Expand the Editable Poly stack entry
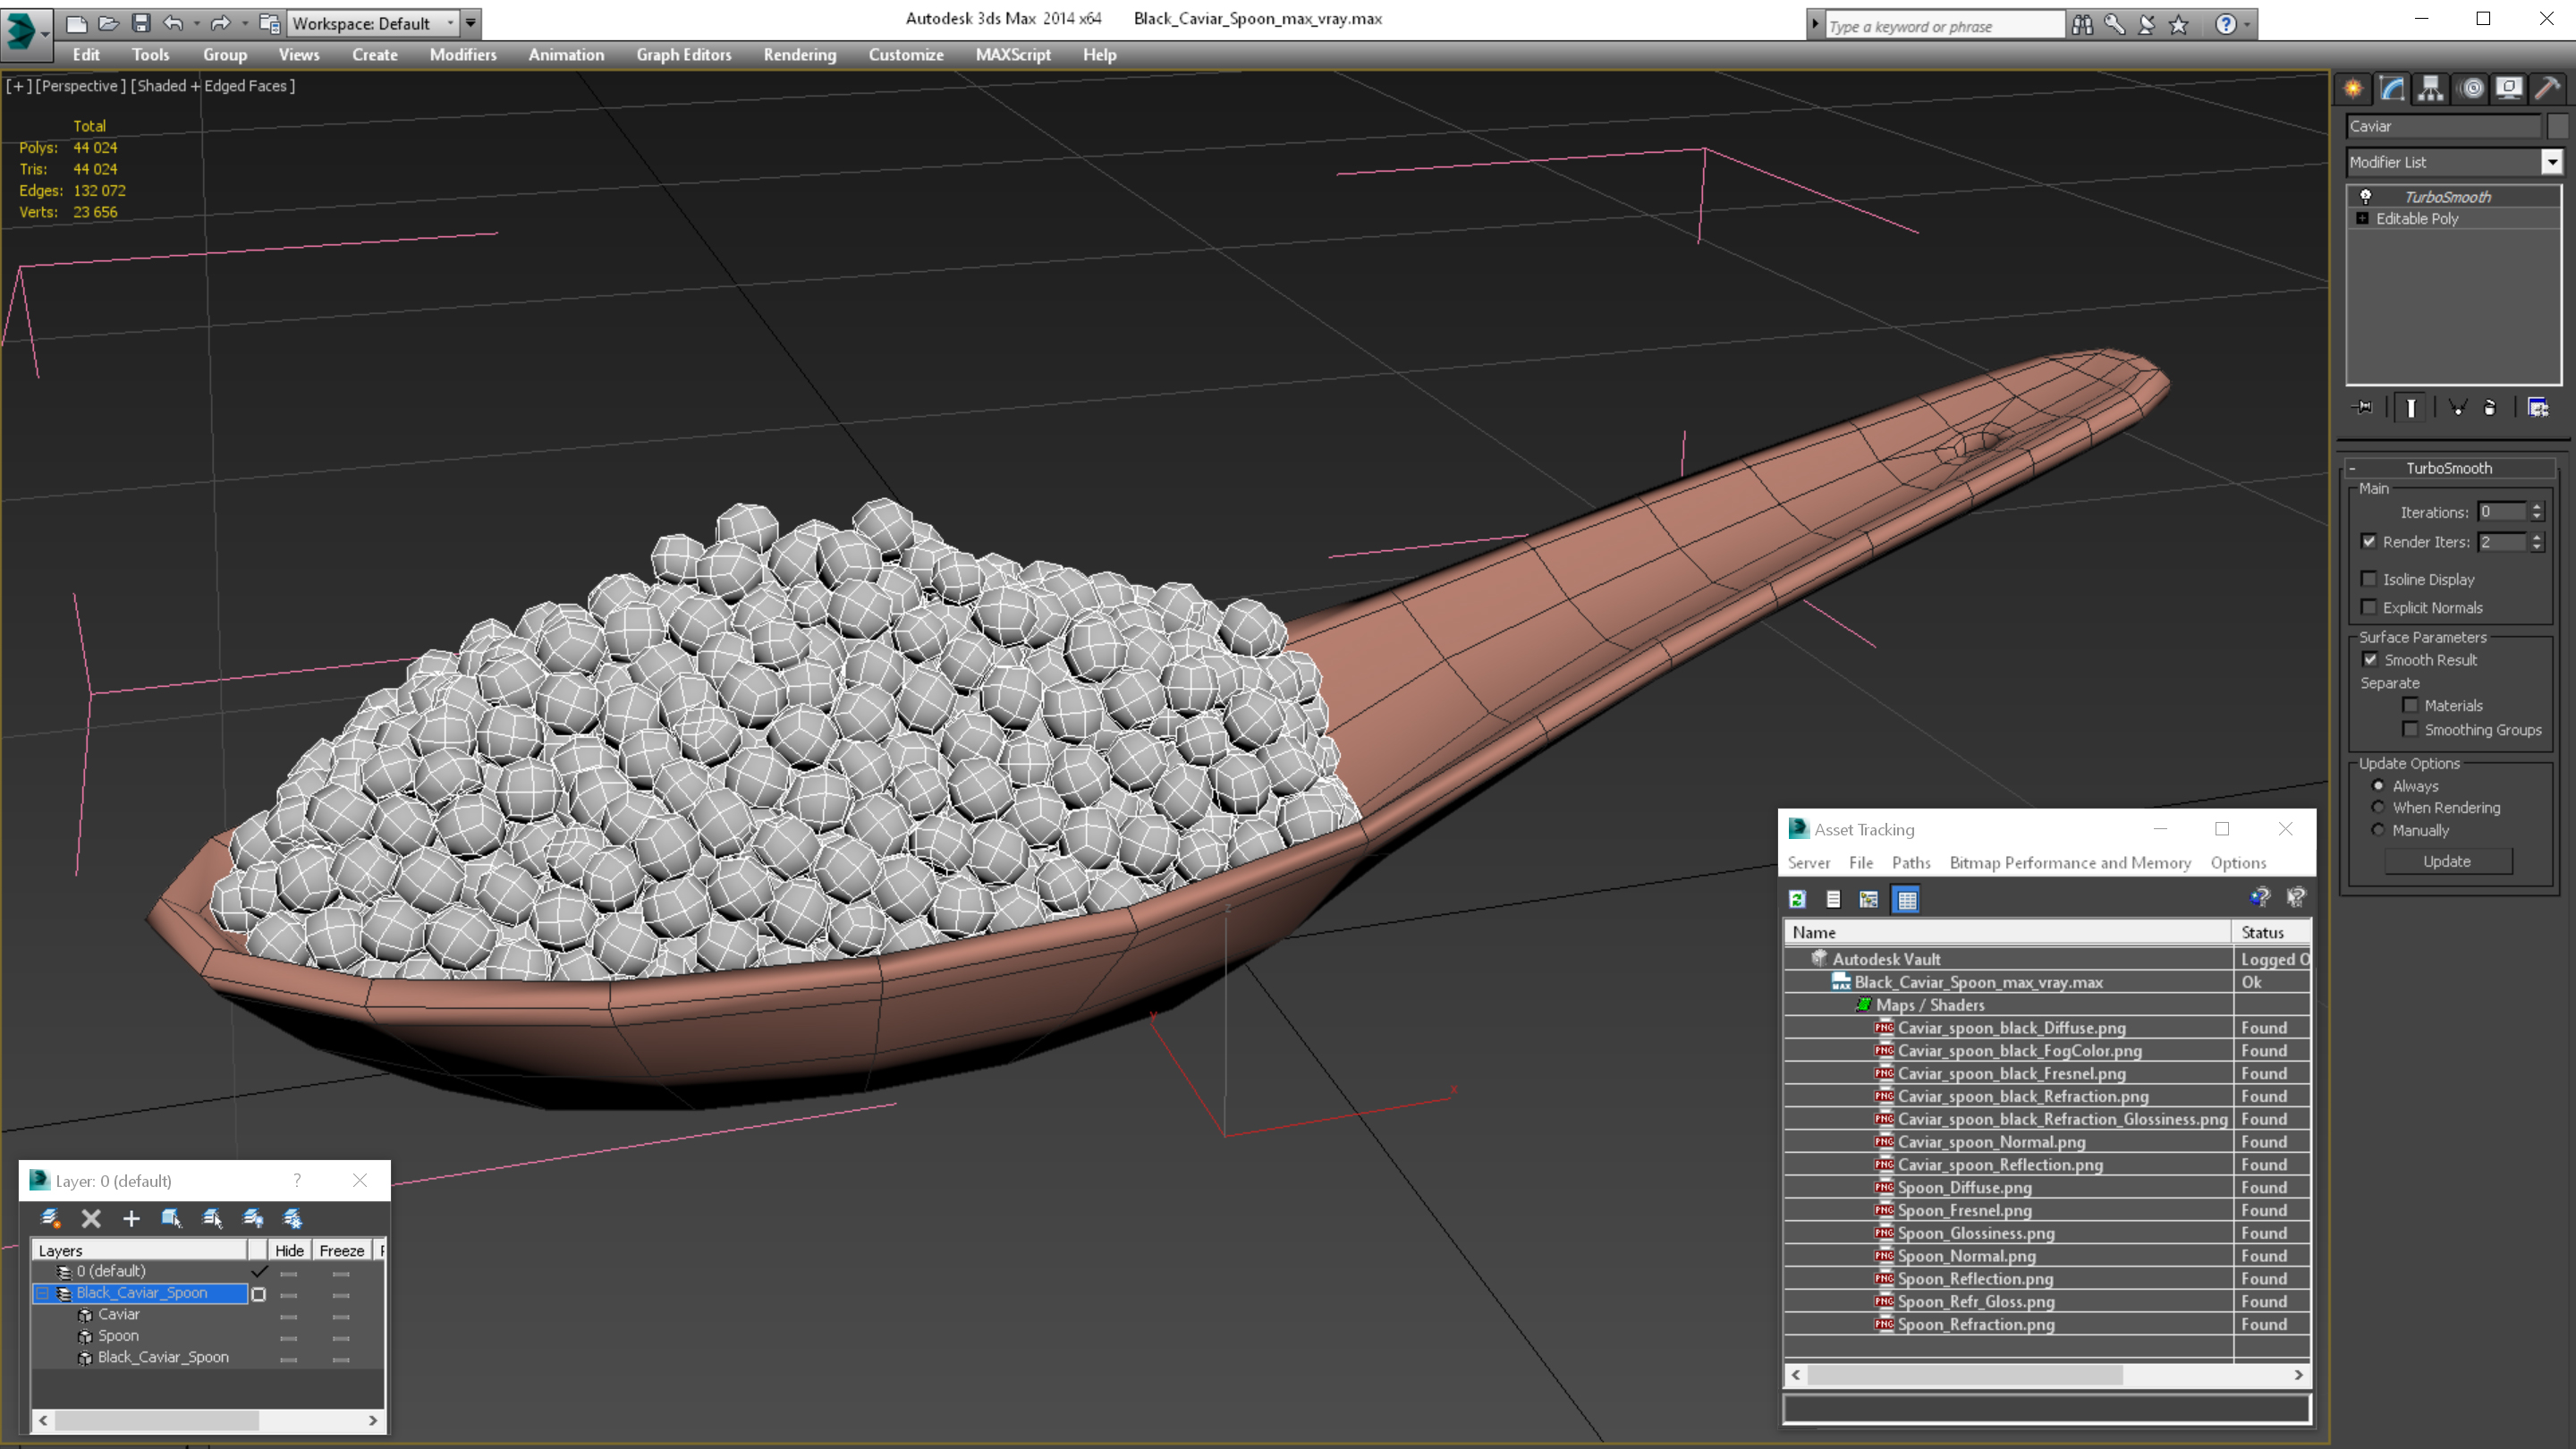2576x1449 pixels. 2362,218
